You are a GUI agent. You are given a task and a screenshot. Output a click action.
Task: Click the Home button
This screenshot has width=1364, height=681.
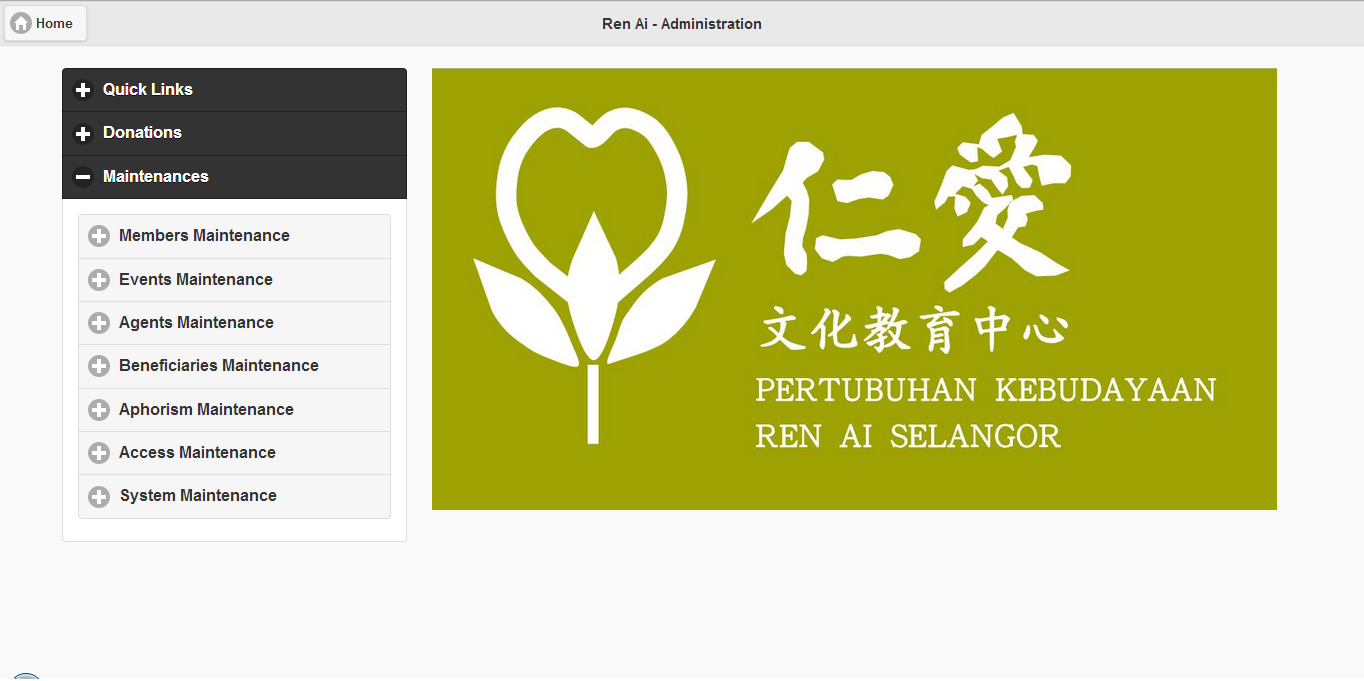point(44,22)
